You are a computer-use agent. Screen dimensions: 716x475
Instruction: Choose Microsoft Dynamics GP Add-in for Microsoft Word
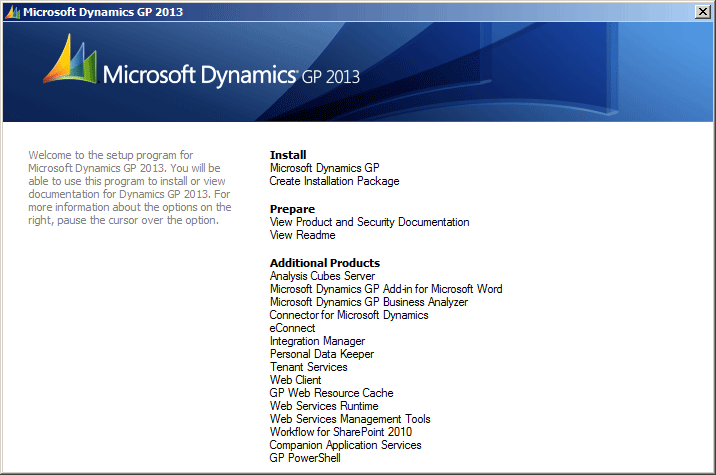(x=386, y=289)
